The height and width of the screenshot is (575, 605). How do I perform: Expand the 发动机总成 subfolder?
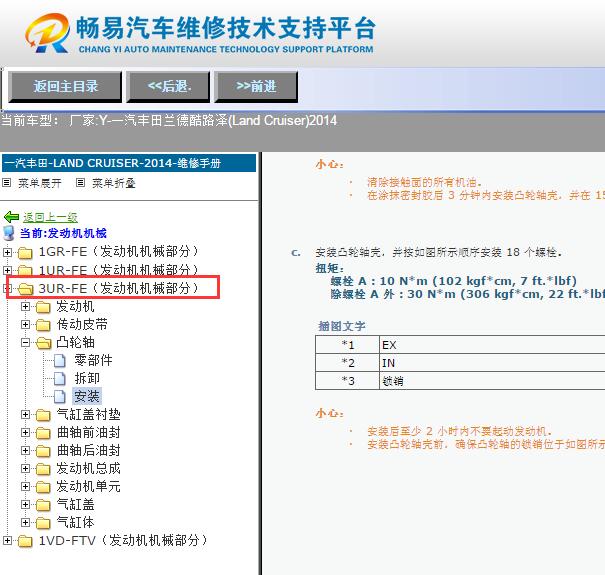pos(25,468)
